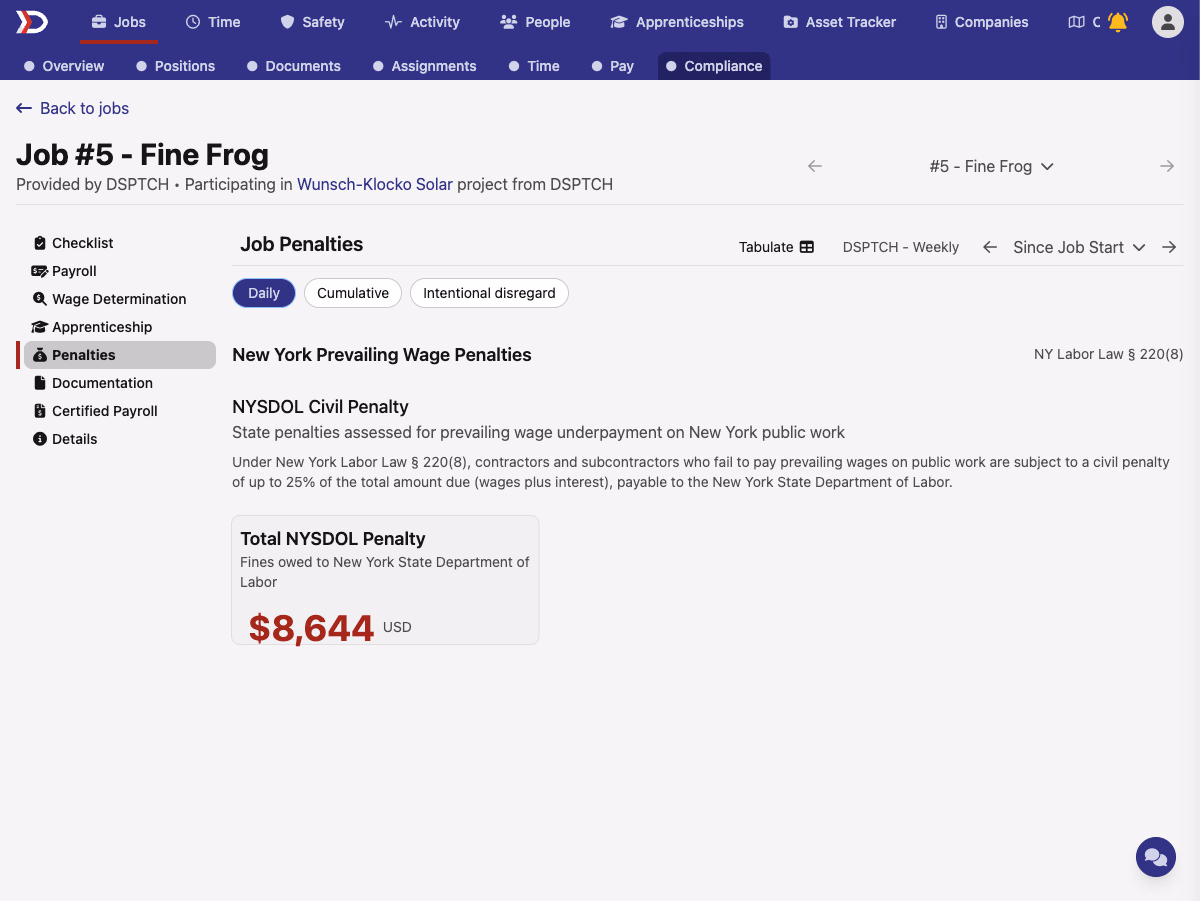The height and width of the screenshot is (901, 1200).
Task: Open the user profile avatar menu
Action: click(x=1168, y=22)
